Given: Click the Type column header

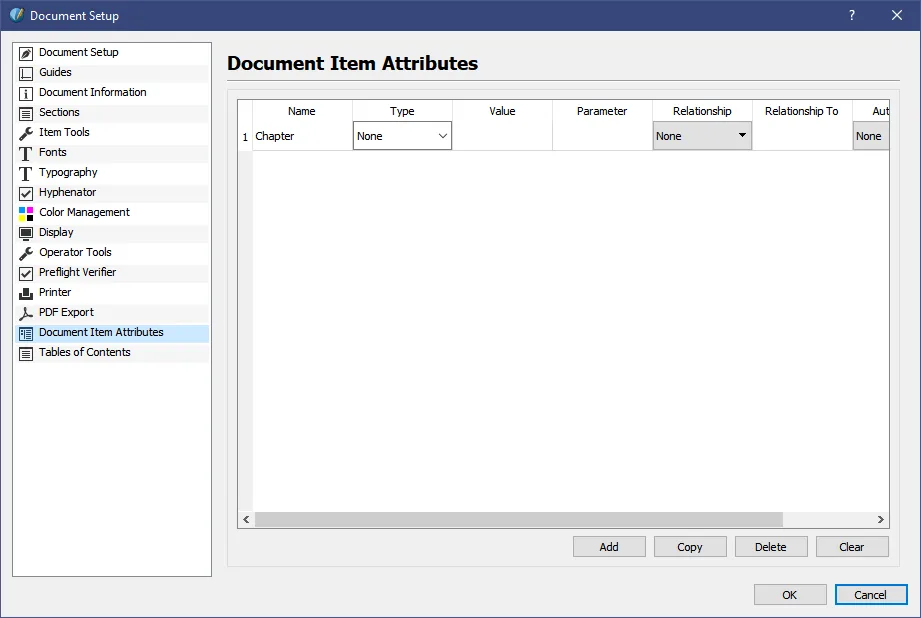Looking at the screenshot, I should (x=402, y=111).
